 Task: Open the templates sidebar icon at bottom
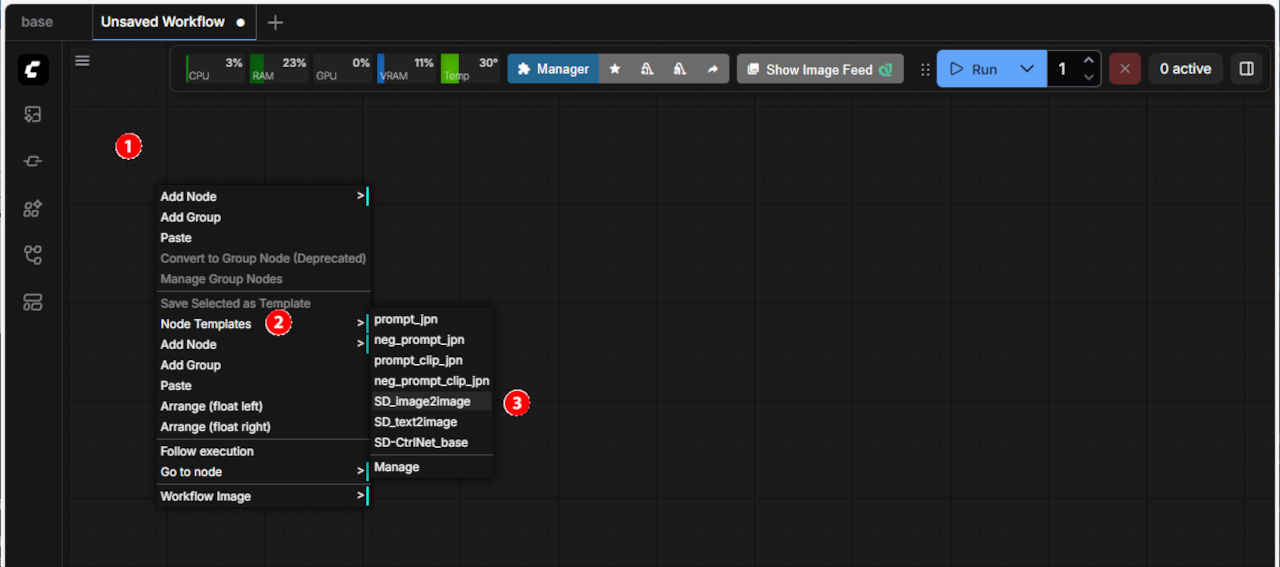point(33,302)
